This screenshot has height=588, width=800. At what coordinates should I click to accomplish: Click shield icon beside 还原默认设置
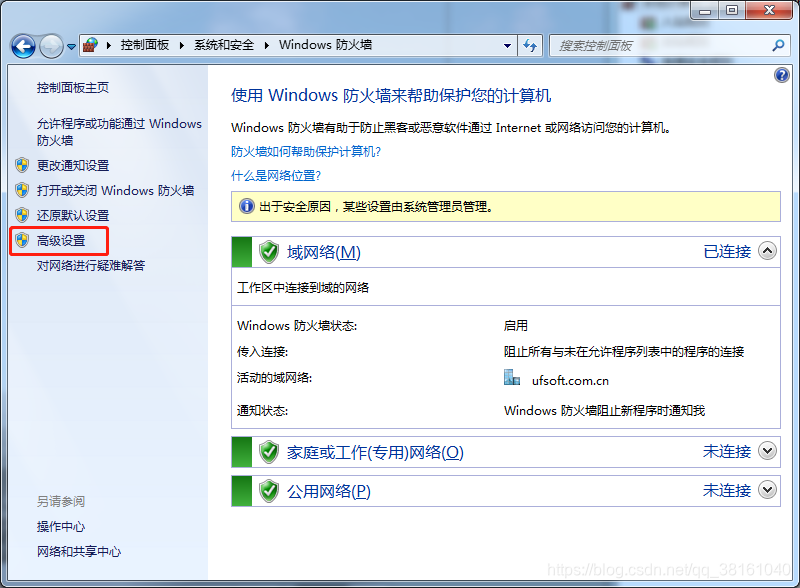click(x=22, y=215)
